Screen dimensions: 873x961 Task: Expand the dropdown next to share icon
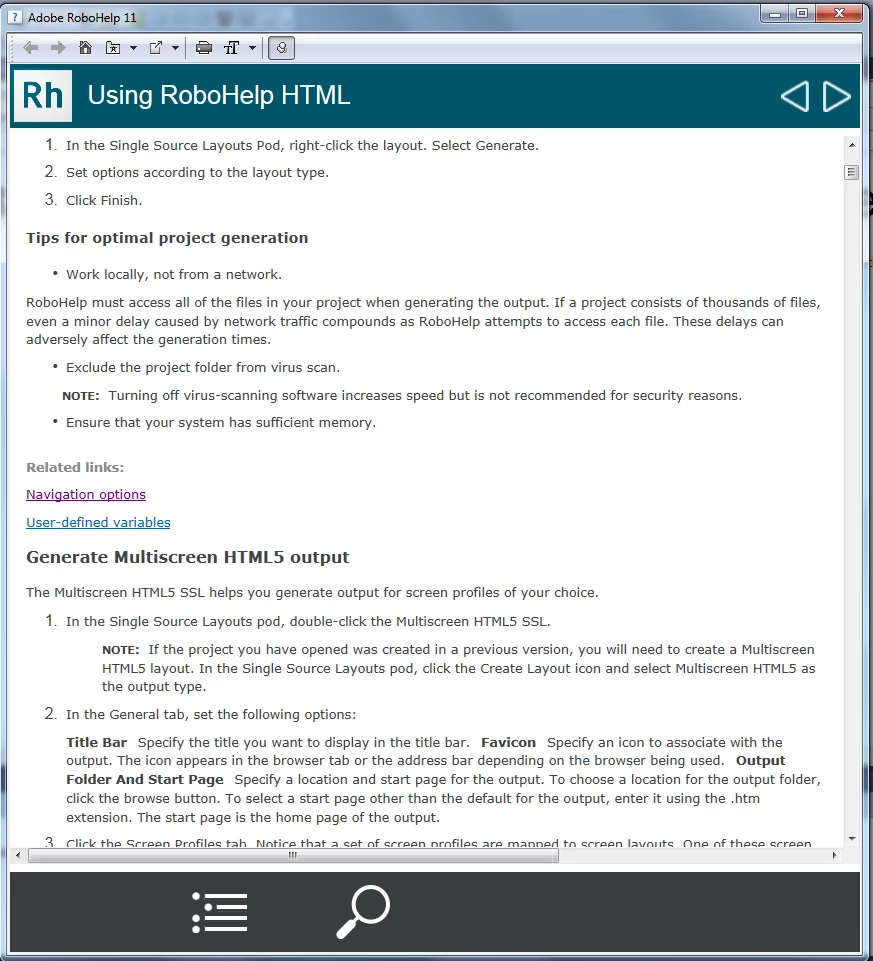[175, 48]
